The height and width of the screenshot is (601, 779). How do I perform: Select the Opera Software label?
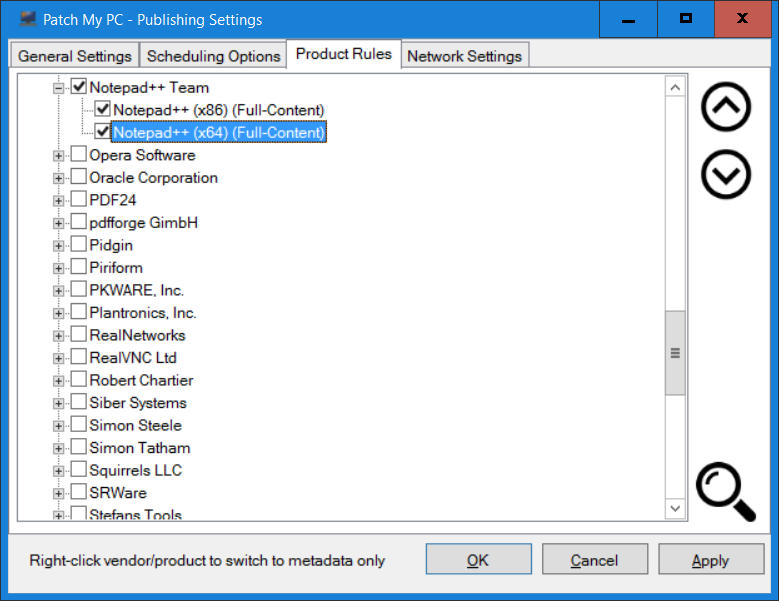pos(142,155)
